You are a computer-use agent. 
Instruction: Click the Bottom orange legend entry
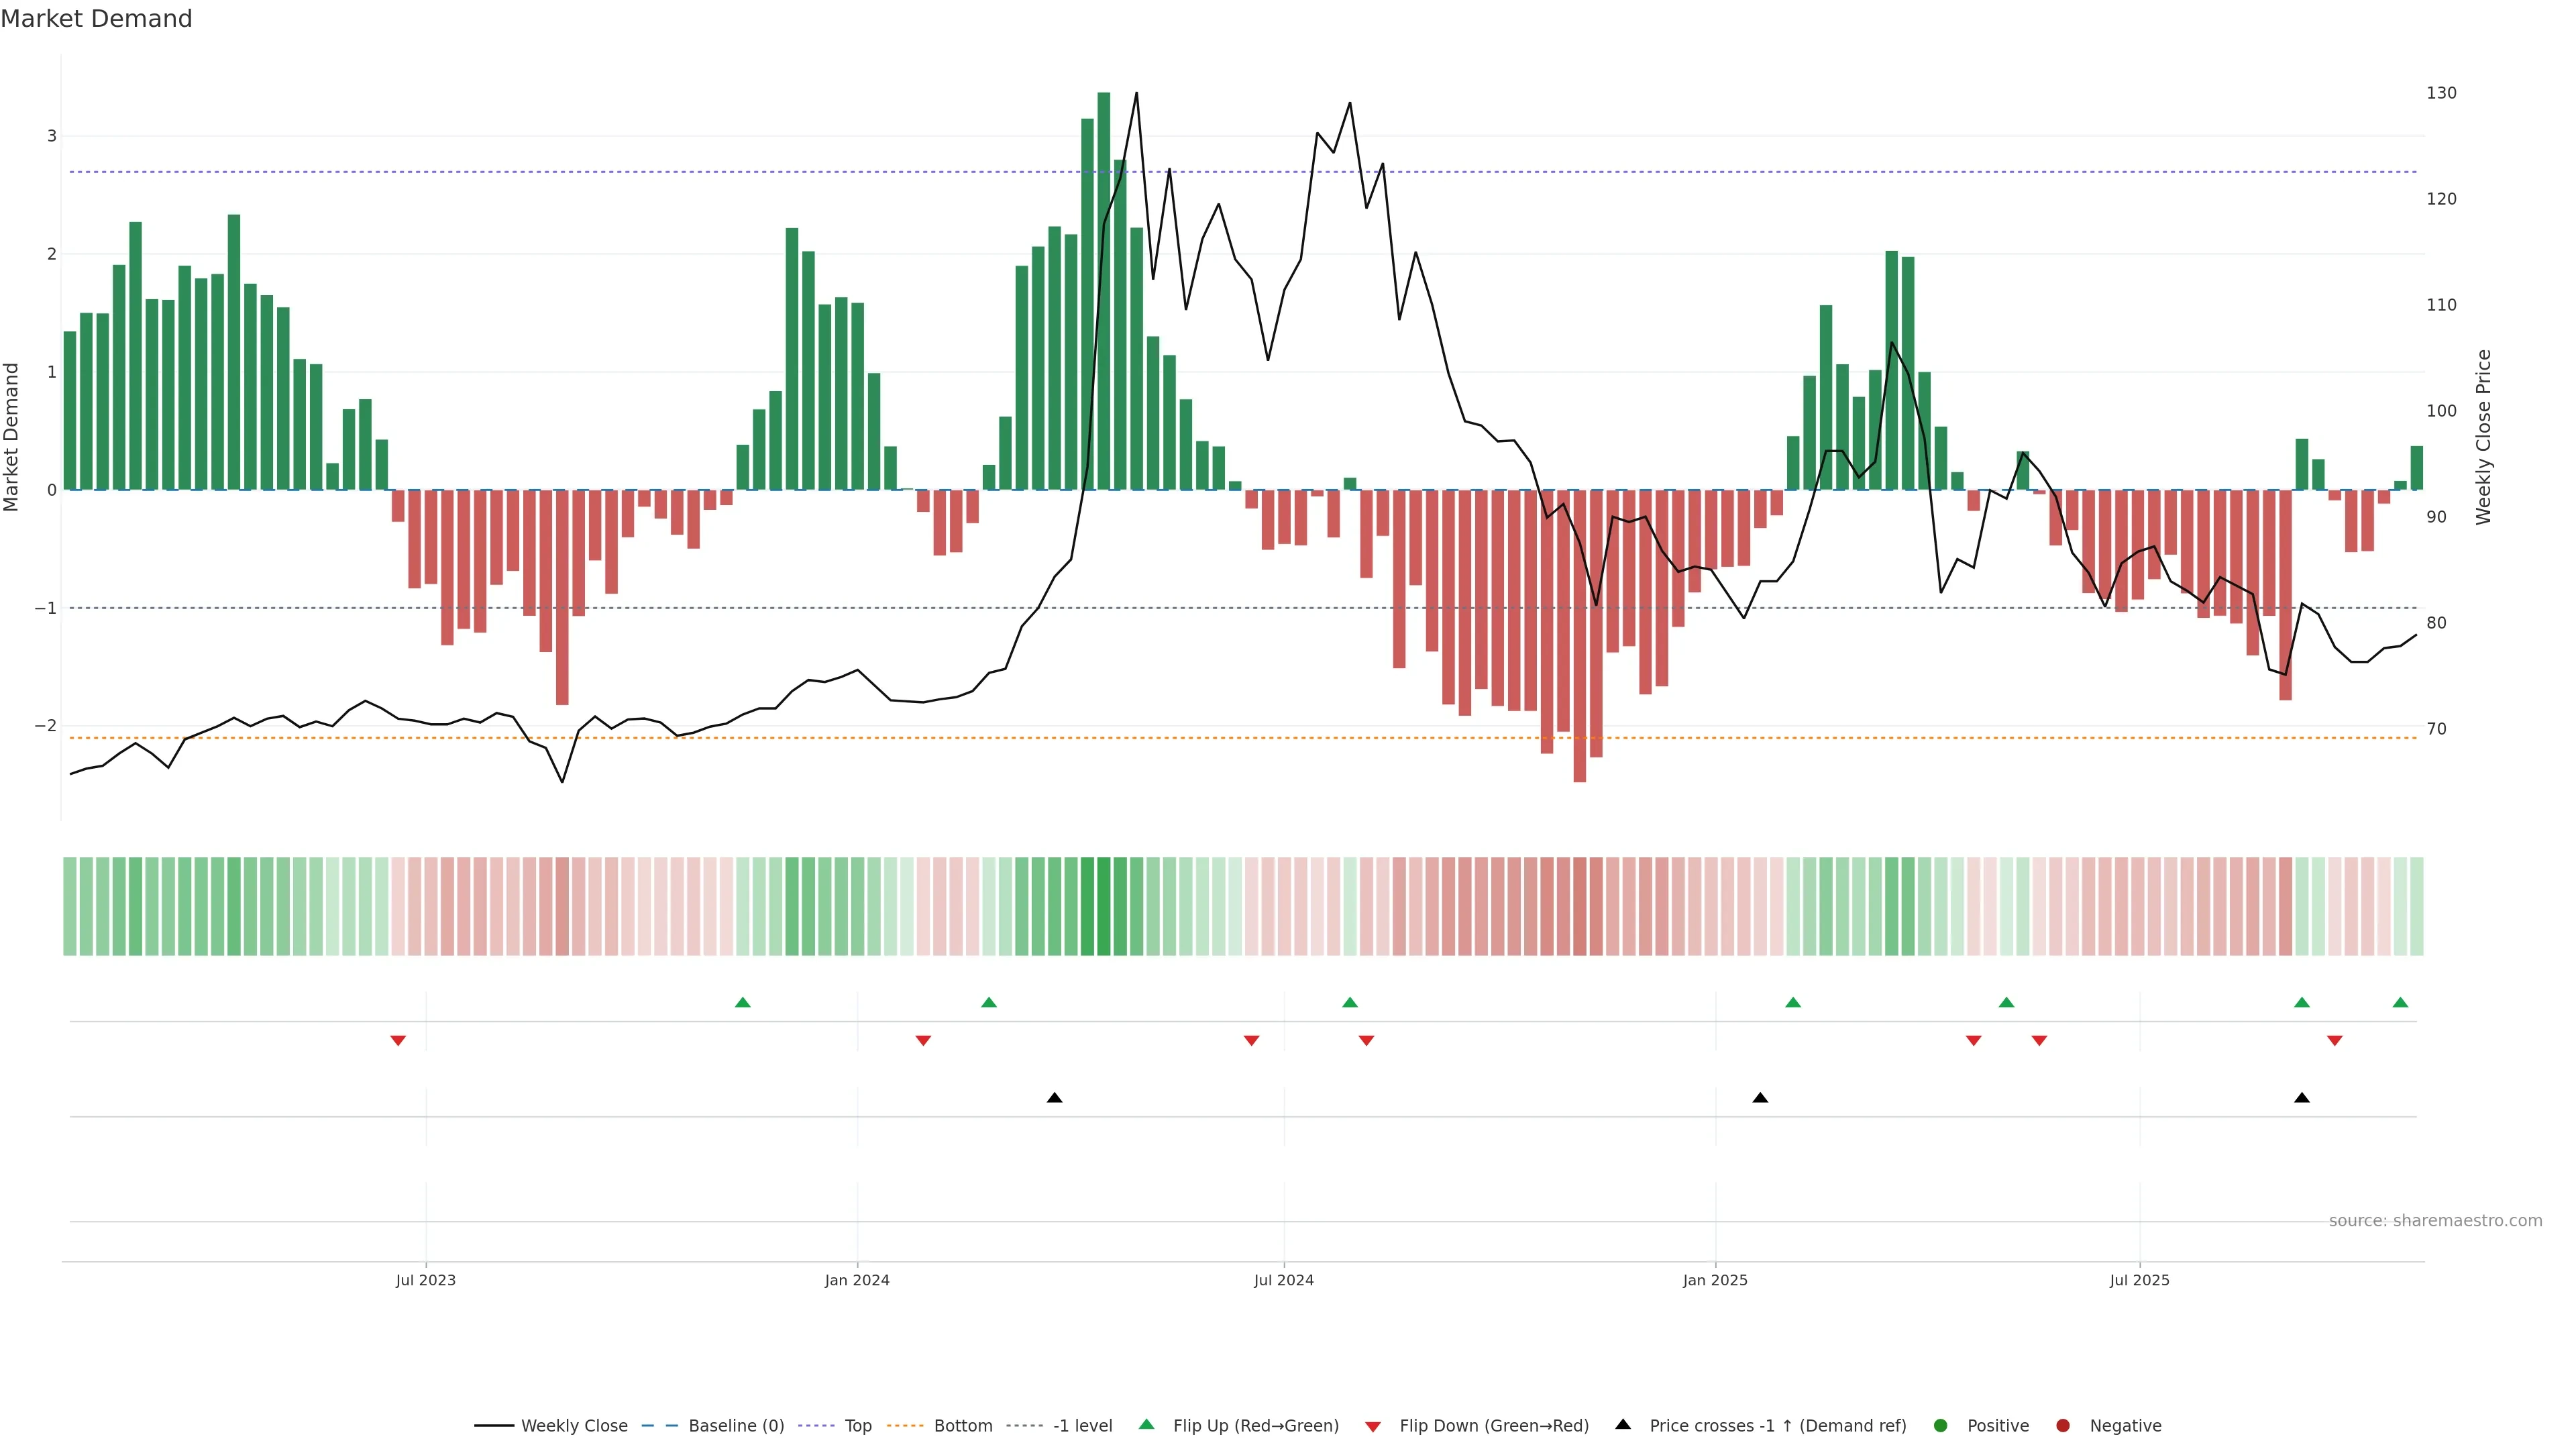click(962, 1426)
